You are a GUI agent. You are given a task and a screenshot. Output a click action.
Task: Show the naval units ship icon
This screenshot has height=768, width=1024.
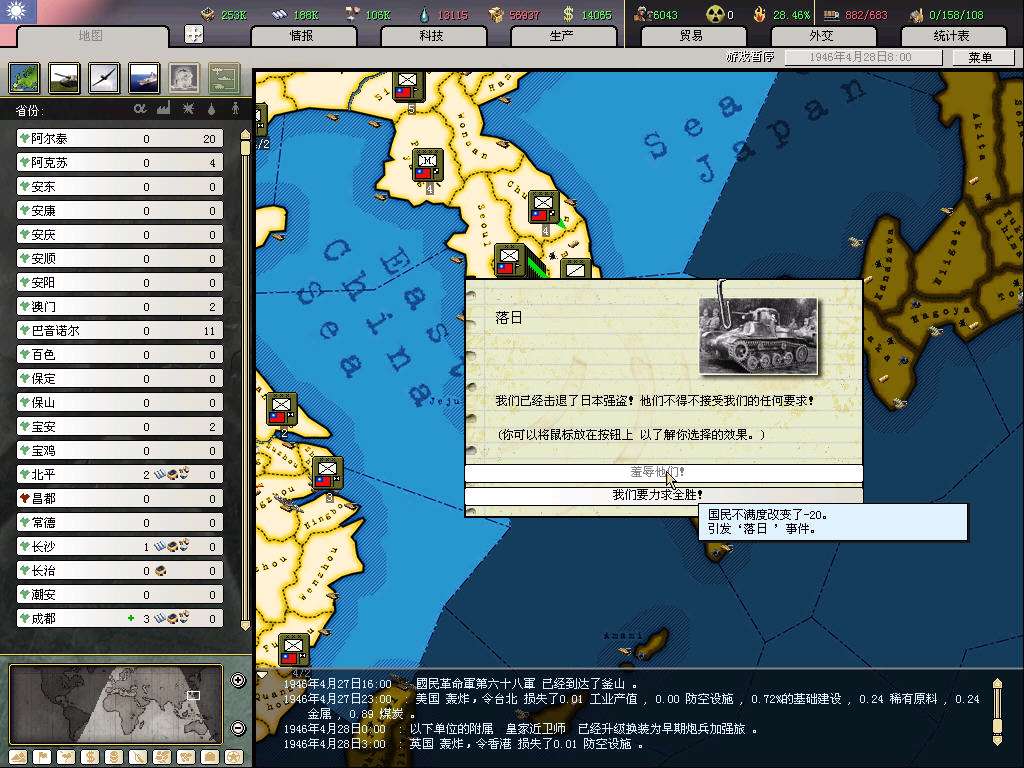tap(144, 78)
